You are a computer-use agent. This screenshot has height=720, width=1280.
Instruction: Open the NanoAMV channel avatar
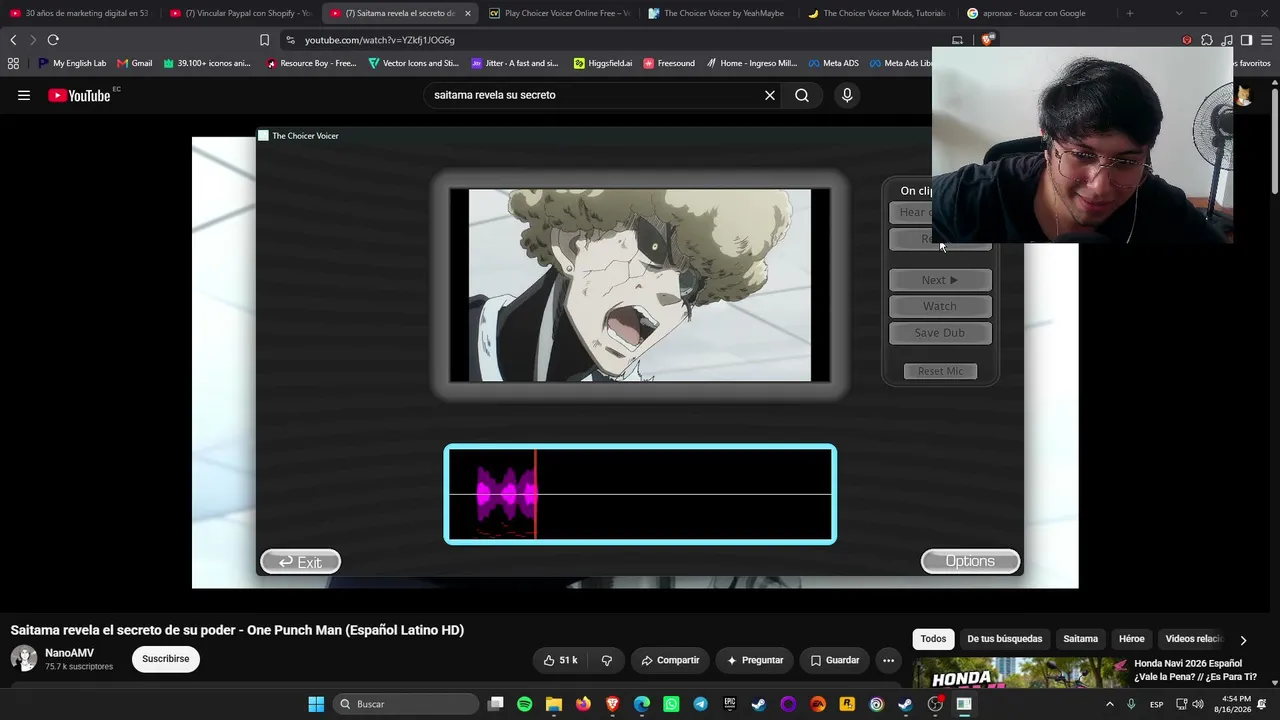[24, 658]
